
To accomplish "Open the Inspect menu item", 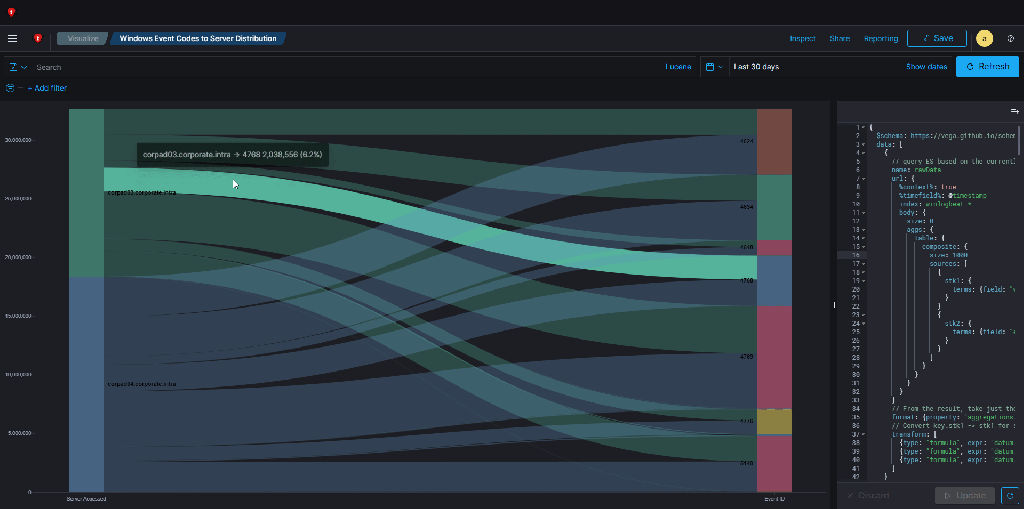I will pos(802,39).
